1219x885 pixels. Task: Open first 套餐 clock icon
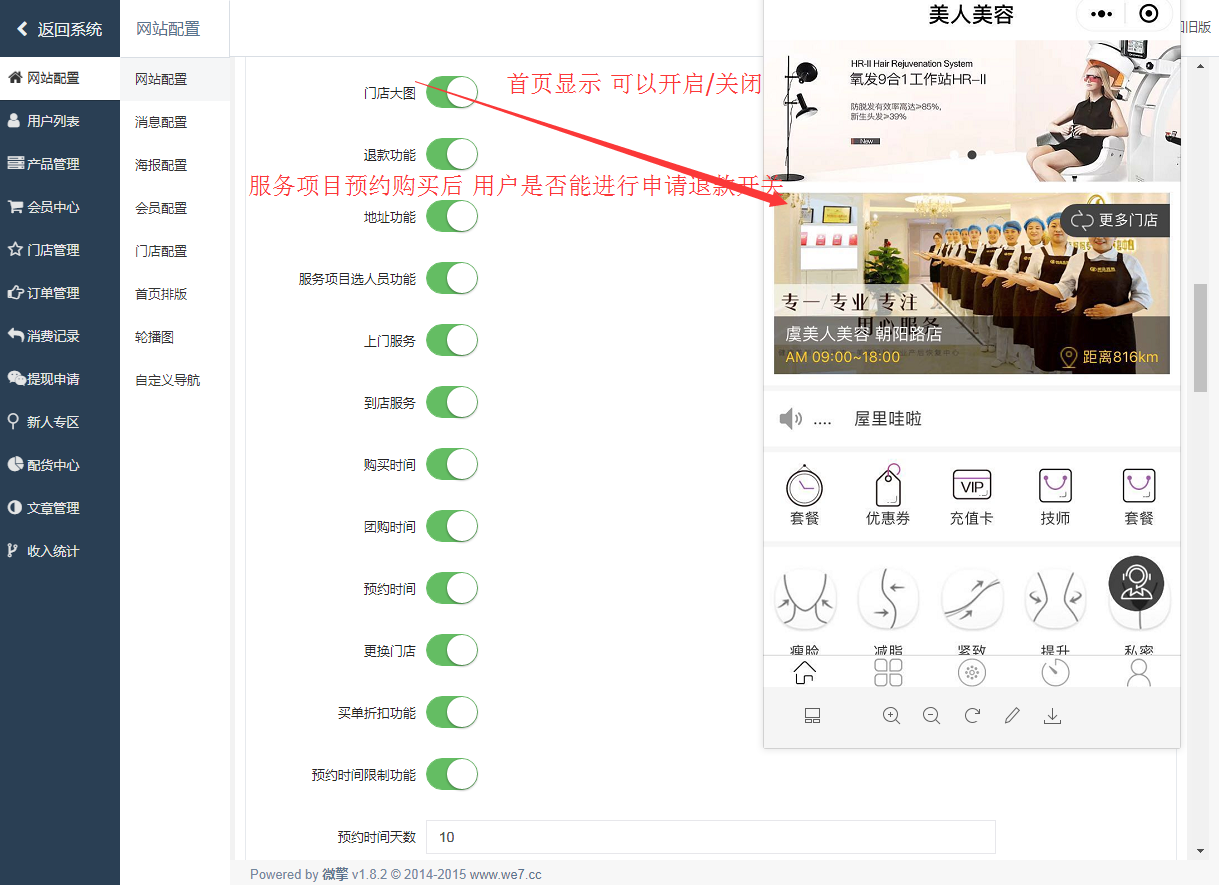coord(804,488)
